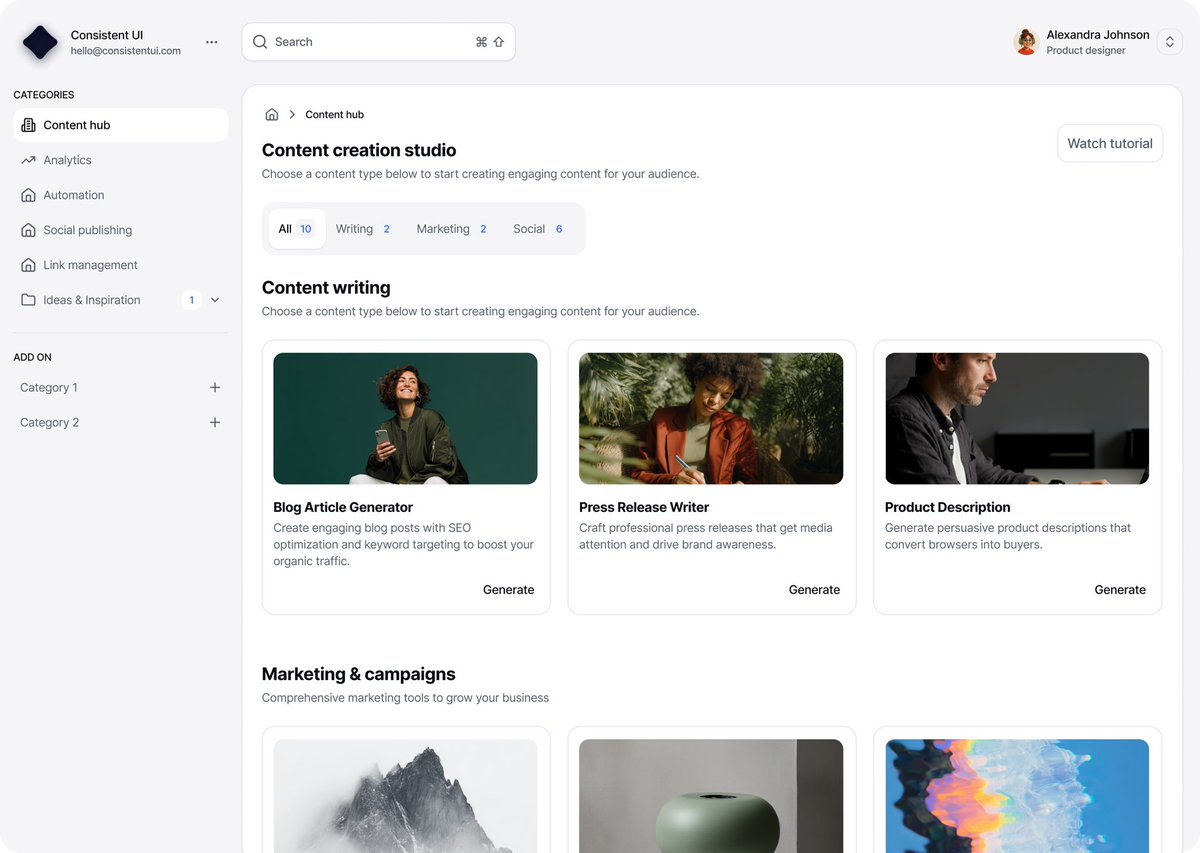Open Link management in sidebar
The image size is (1200, 853).
click(121, 265)
